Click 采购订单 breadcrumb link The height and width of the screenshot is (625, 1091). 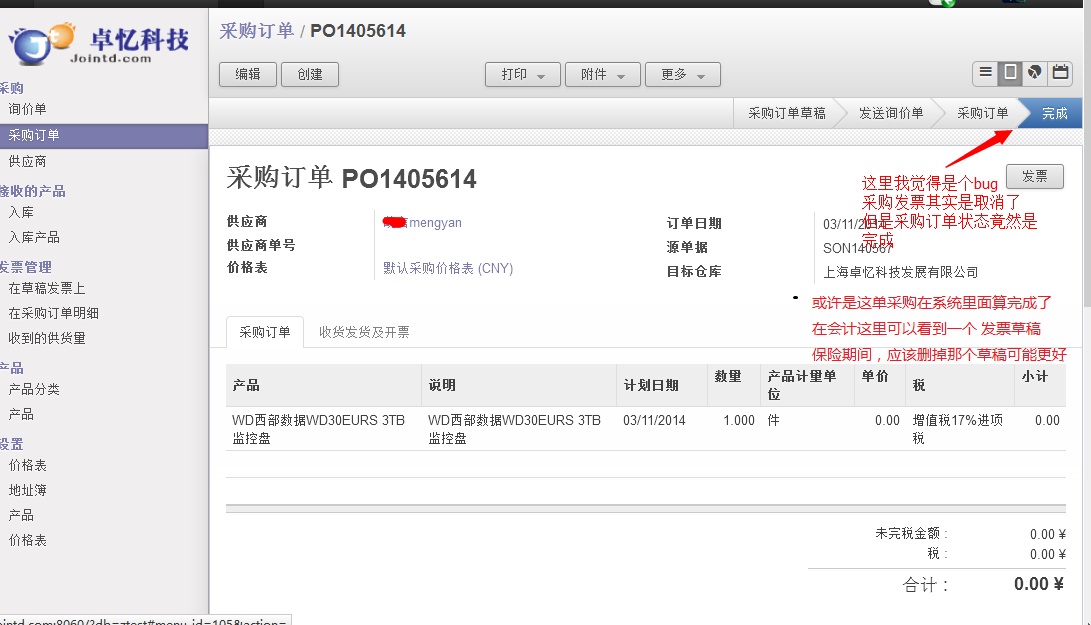tap(256, 31)
